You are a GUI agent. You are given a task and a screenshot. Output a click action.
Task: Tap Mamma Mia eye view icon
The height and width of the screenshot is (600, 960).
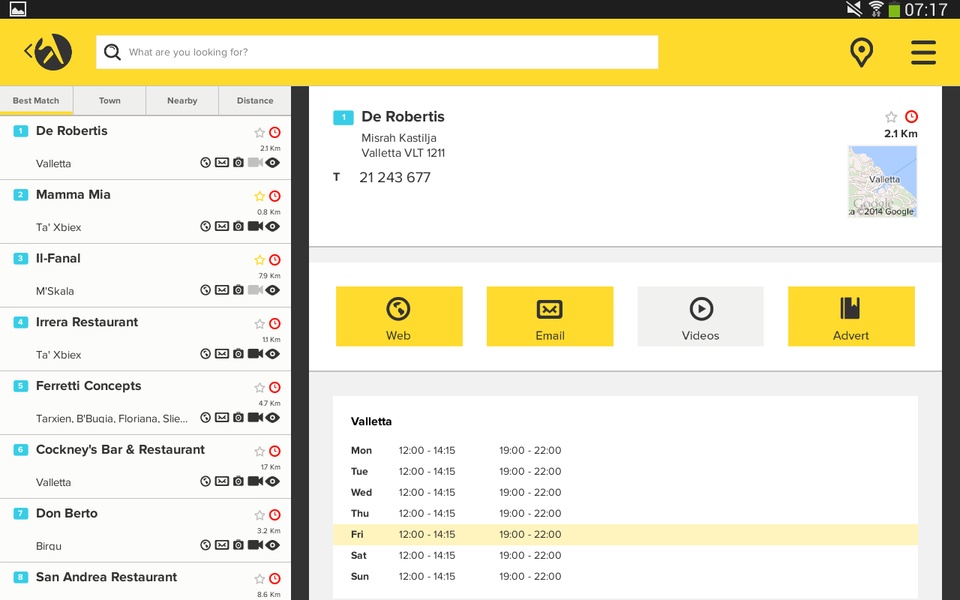(x=272, y=226)
